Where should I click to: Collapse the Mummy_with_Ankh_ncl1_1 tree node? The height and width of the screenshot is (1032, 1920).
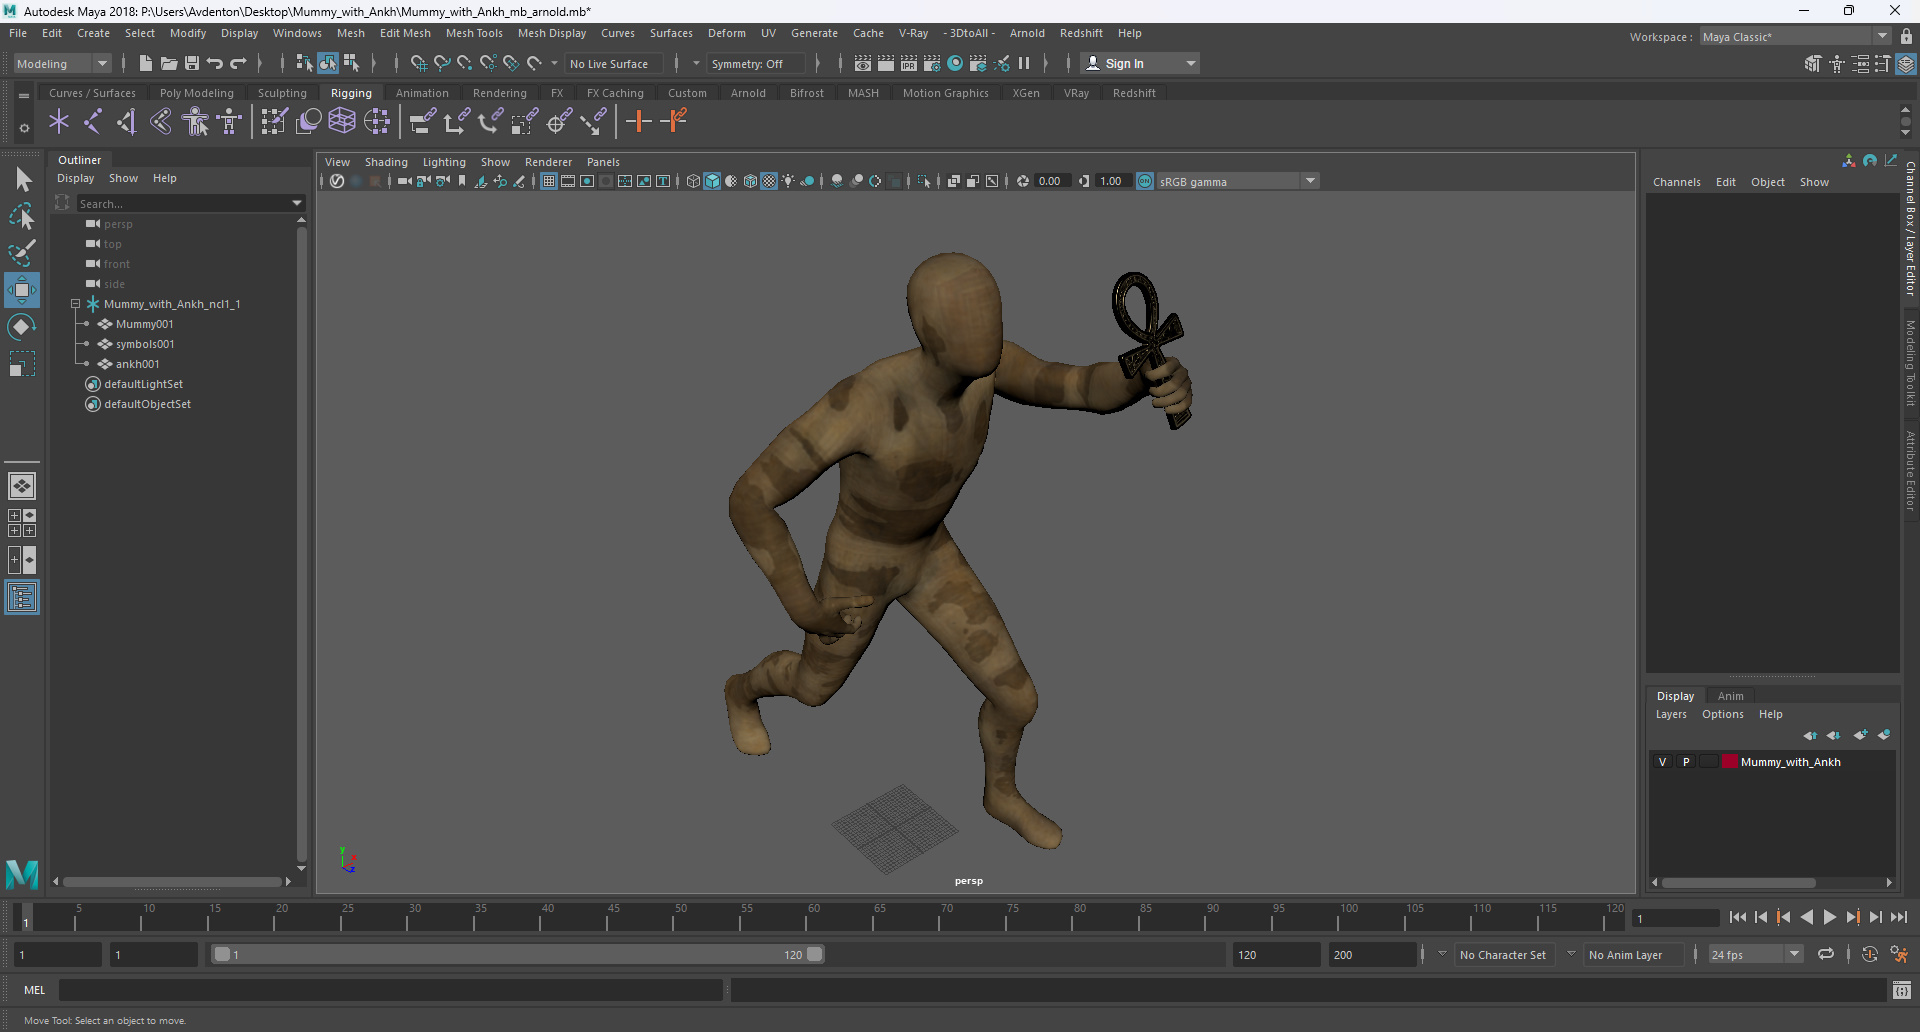click(75, 304)
